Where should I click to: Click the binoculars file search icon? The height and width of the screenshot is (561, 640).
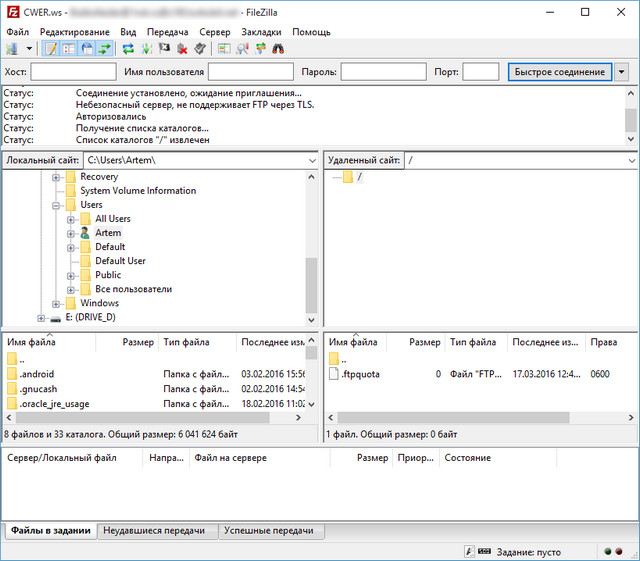tap(278, 48)
